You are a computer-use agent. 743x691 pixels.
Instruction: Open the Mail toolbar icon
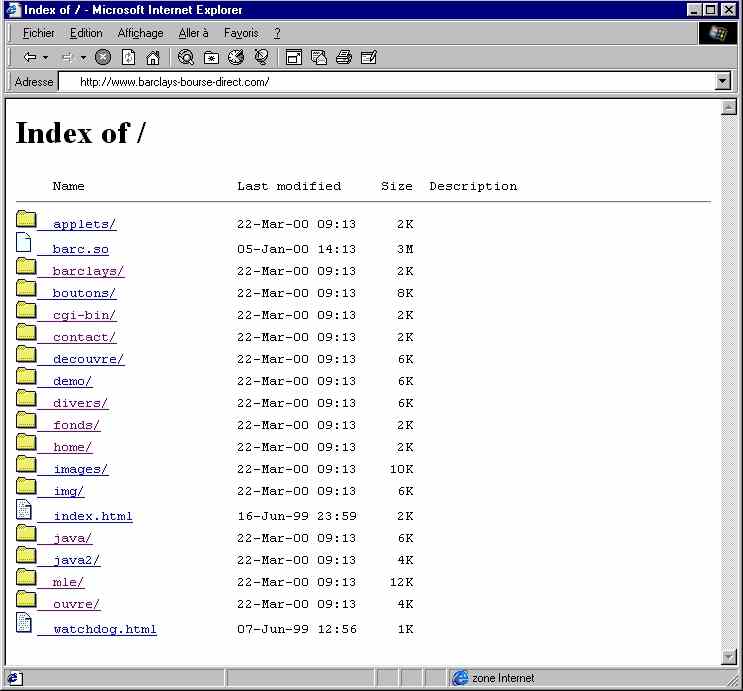(x=319, y=57)
